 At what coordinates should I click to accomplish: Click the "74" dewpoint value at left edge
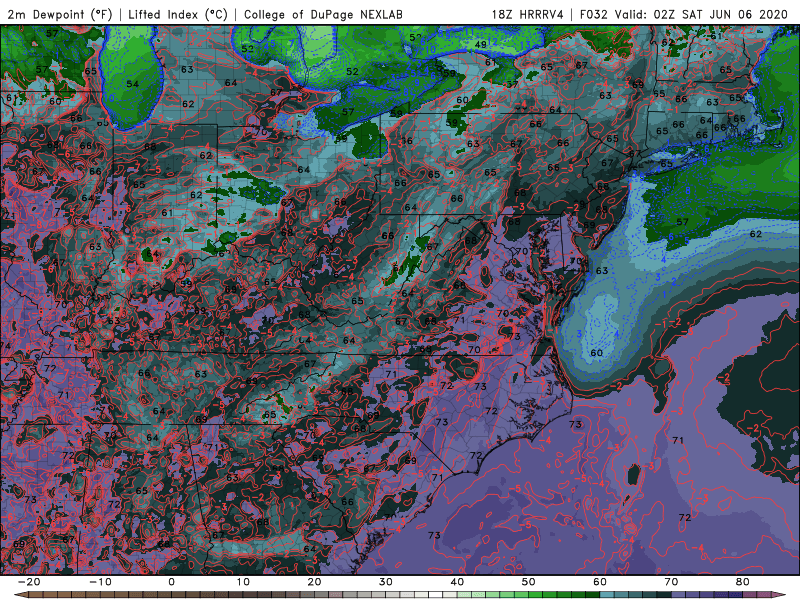tap(5, 346)
